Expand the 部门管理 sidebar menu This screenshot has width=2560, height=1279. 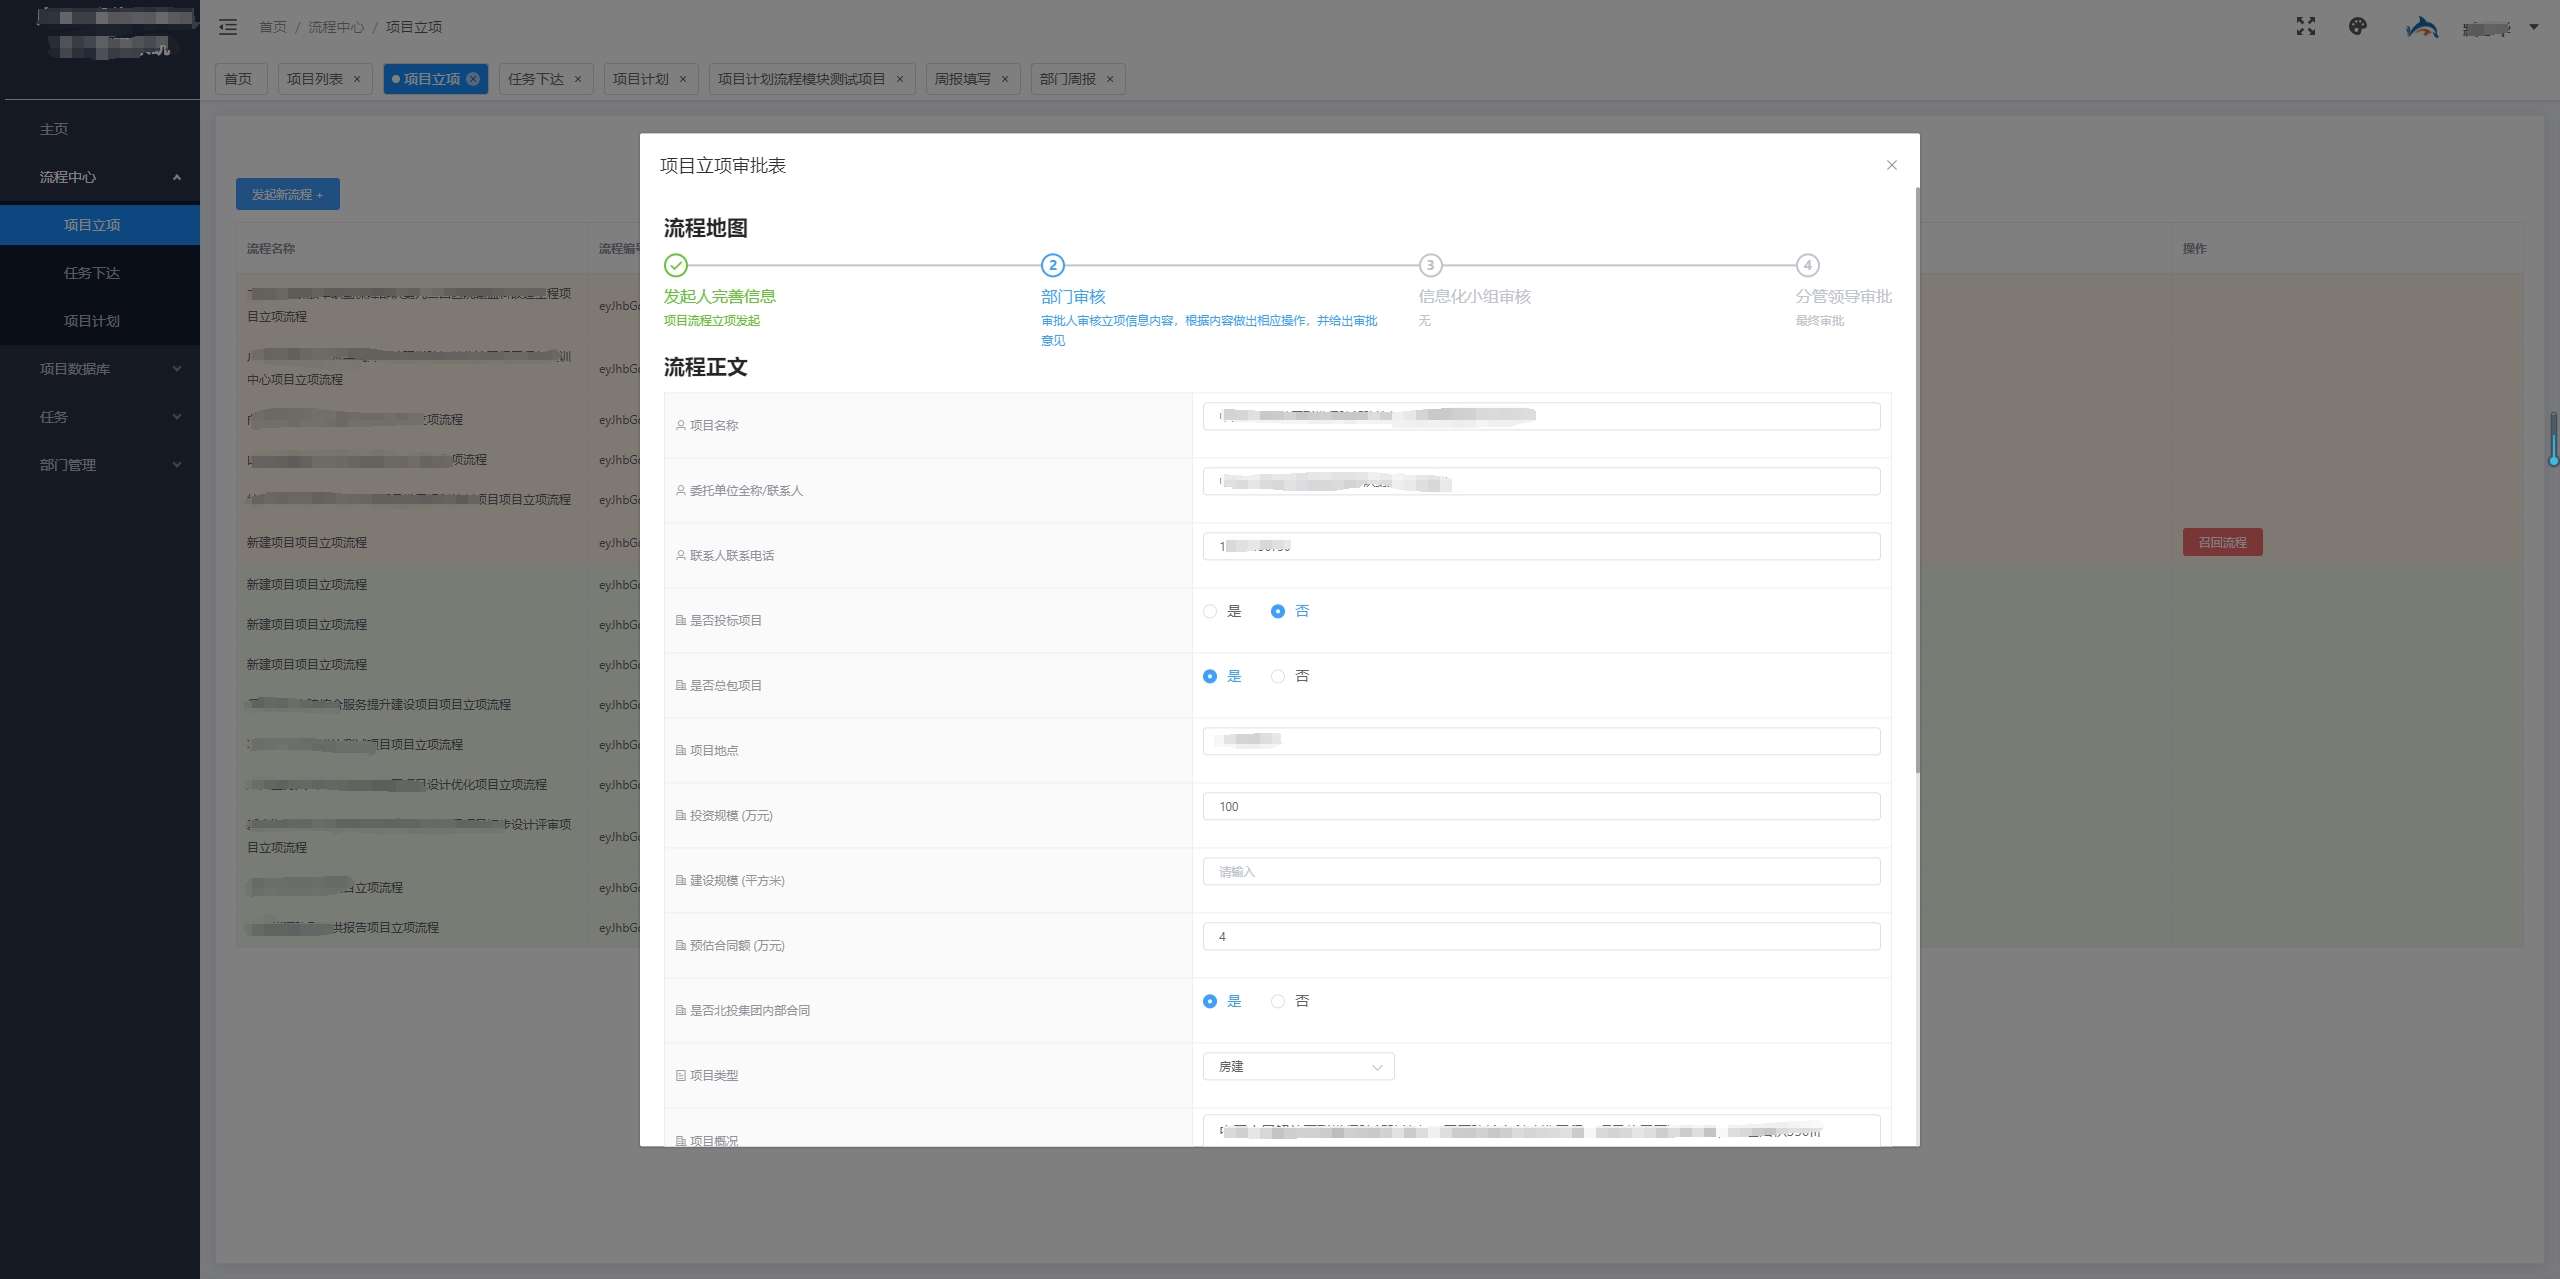100,465
